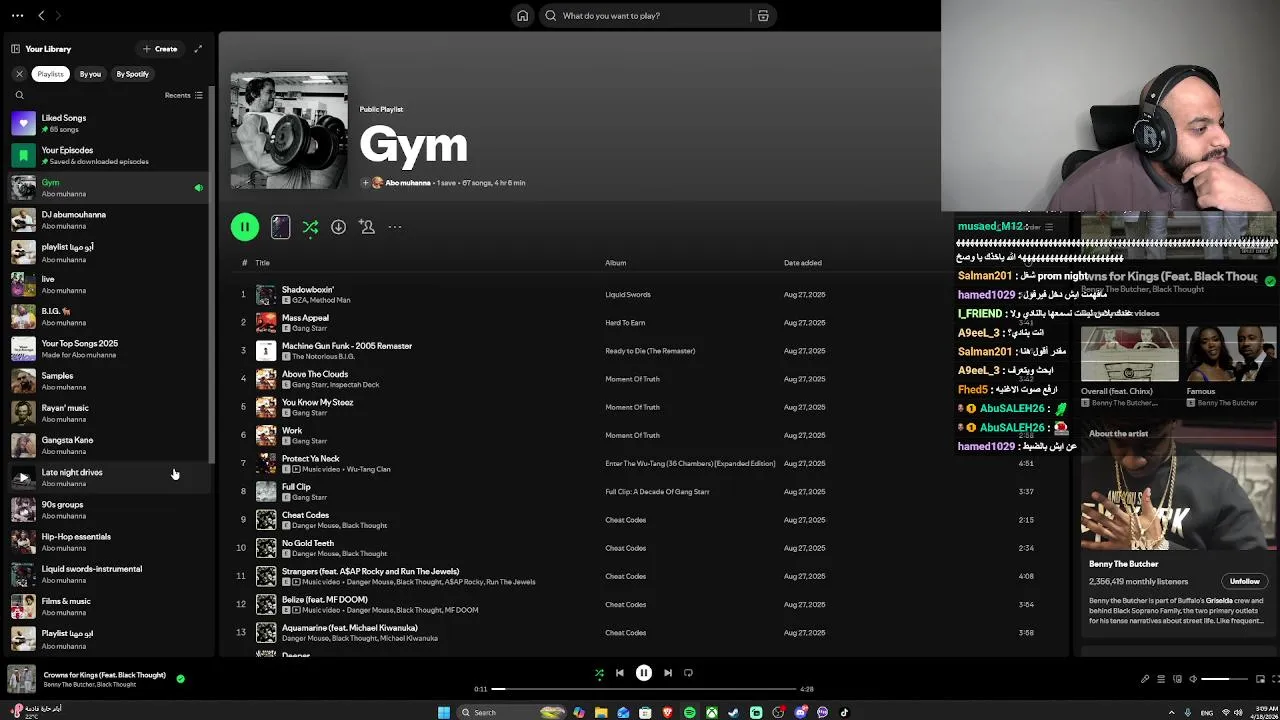This screenshot has width=1280, height=720.
Task: Play Shadowboxin' track
Action: 242,294
